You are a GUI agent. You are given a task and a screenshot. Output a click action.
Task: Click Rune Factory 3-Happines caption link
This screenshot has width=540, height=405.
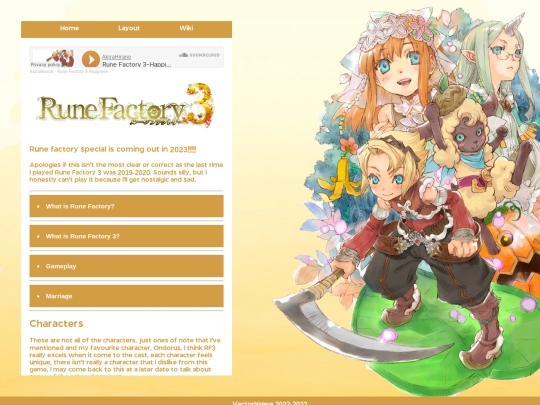coord(82,72)
